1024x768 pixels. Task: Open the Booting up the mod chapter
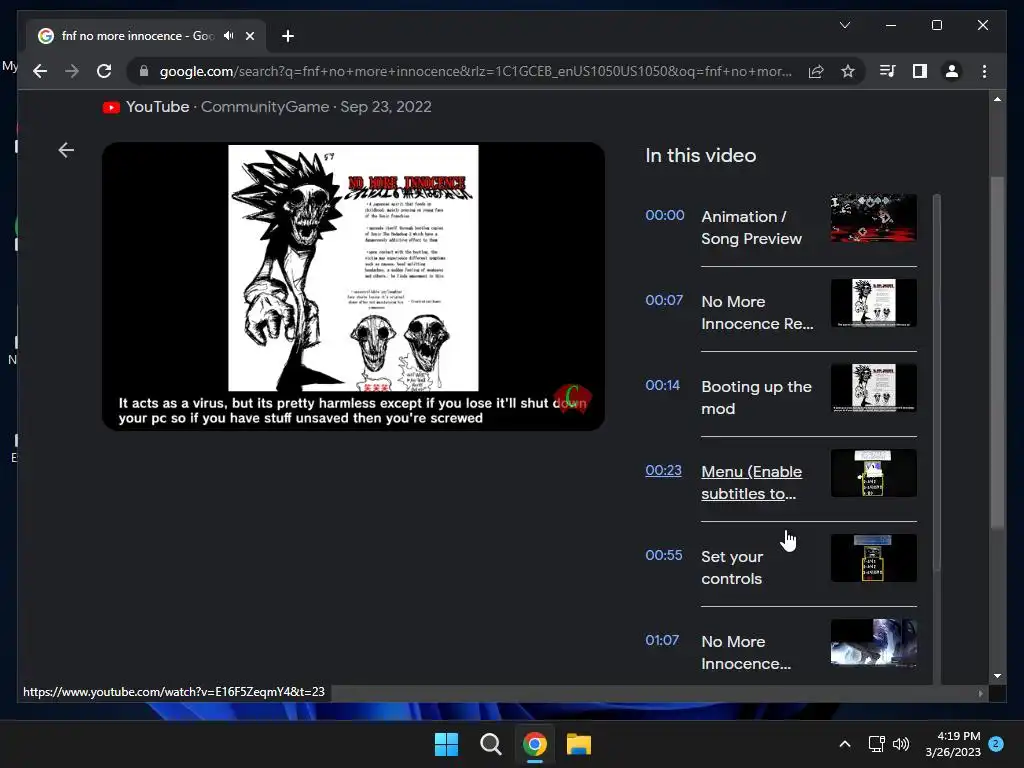[756, 397]
